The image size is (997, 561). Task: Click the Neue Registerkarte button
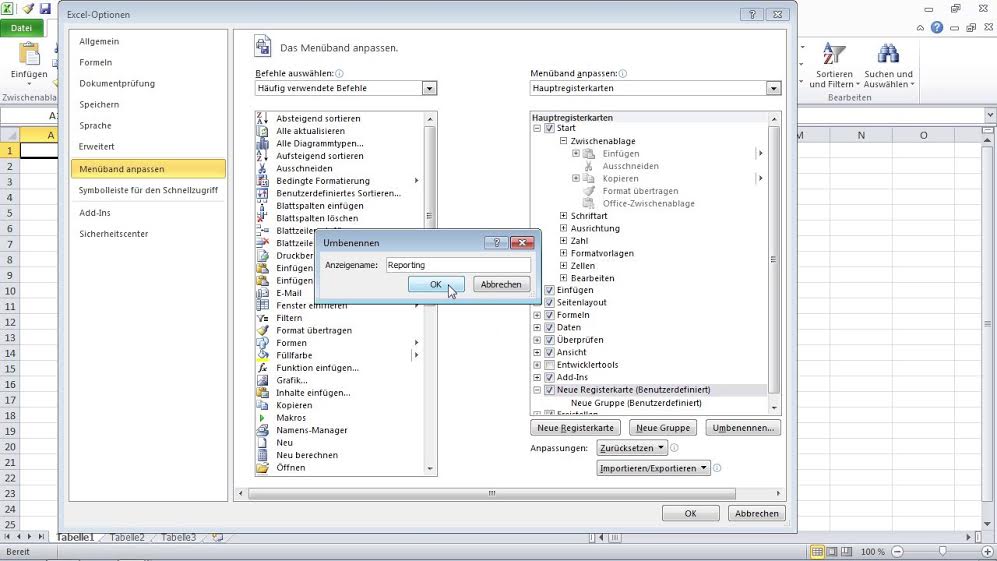pyautogui.click(x=575, y=428)
